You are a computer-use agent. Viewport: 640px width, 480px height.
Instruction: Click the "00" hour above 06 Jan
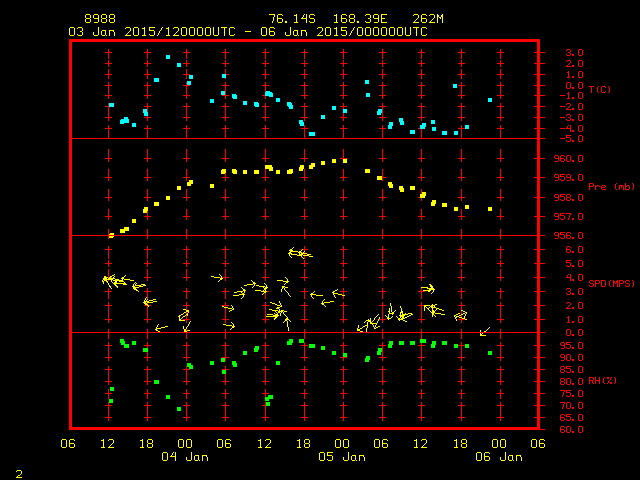499,444
